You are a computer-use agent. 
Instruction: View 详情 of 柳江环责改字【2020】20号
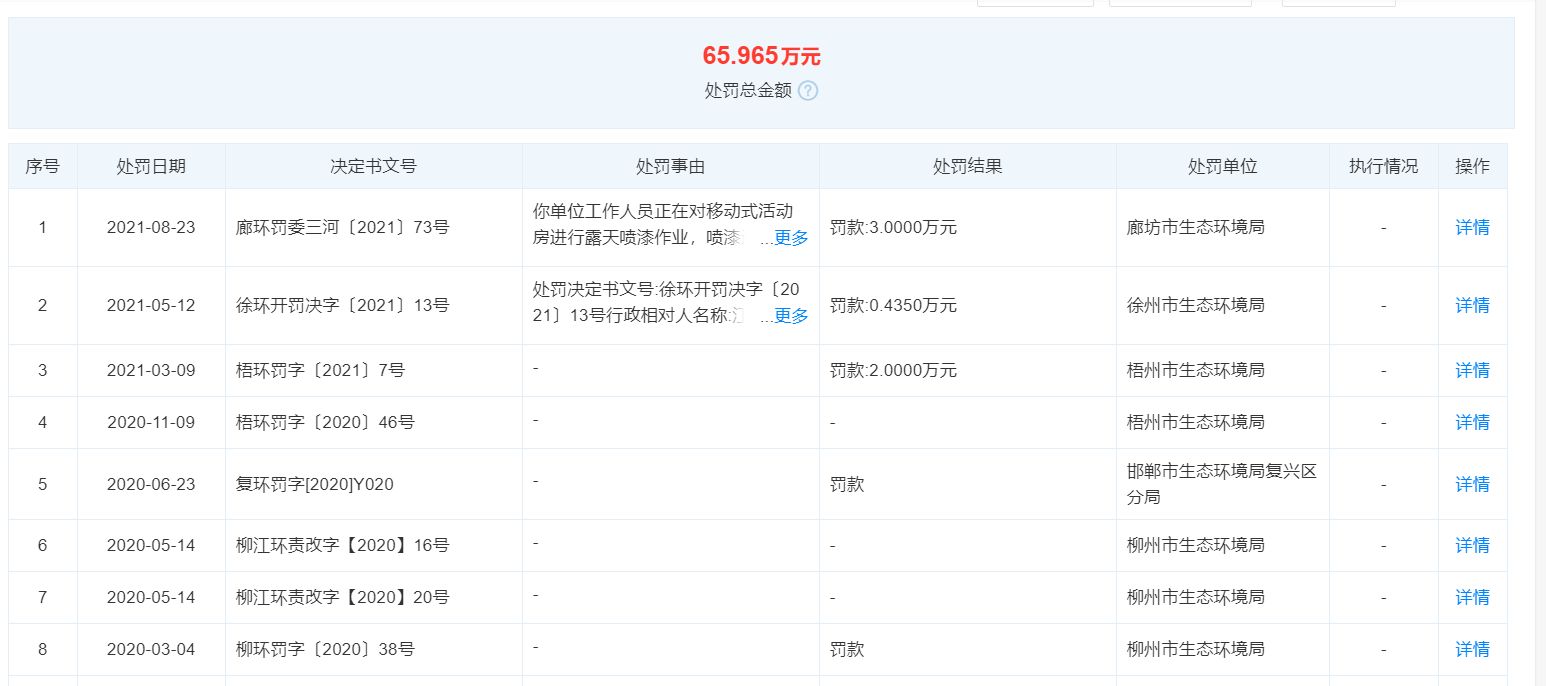pyautogui.click(x=1471, y=597)
